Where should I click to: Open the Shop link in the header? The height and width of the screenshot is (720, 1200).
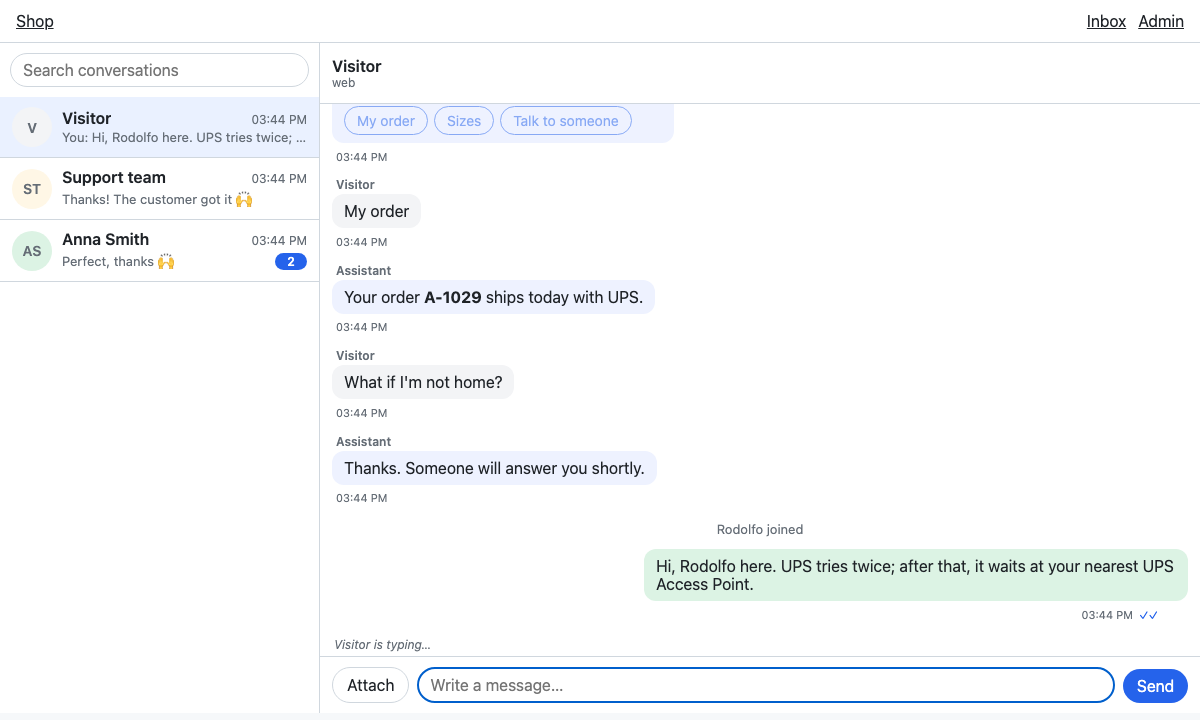click(x=35, y=21)
